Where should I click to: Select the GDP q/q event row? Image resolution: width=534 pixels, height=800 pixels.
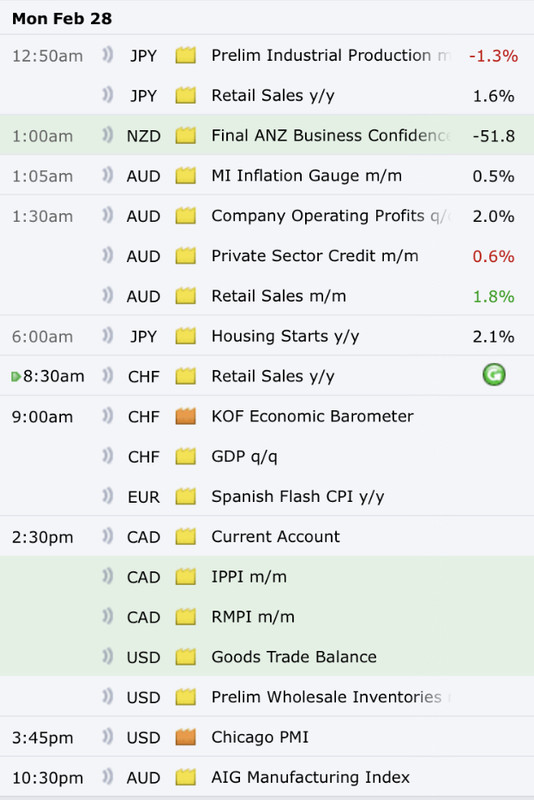pos(267,456)
